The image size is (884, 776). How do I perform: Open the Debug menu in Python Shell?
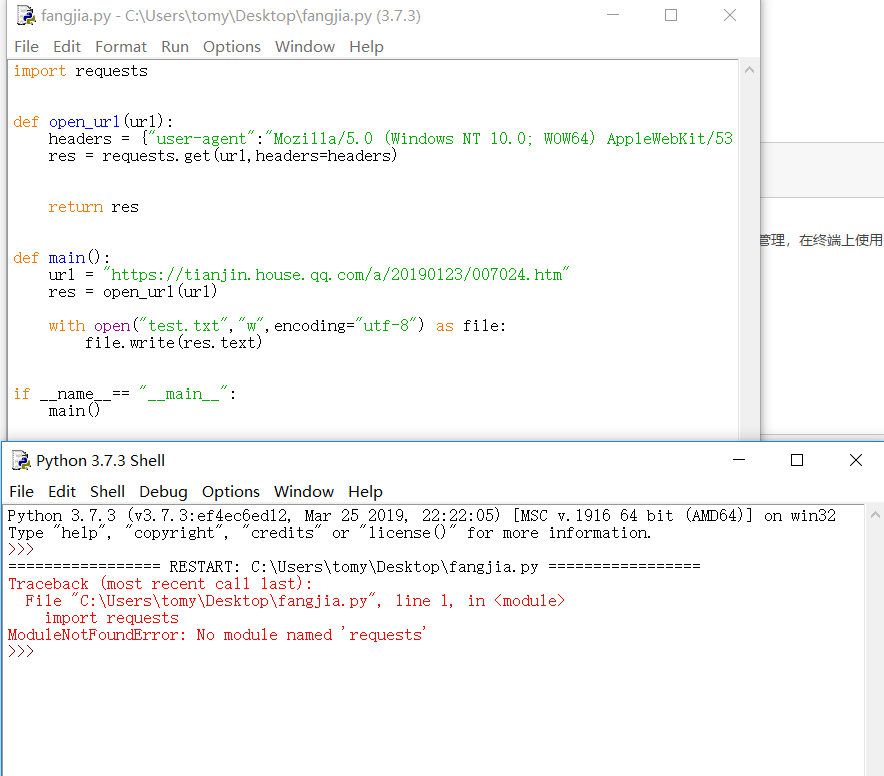[163, 492]
